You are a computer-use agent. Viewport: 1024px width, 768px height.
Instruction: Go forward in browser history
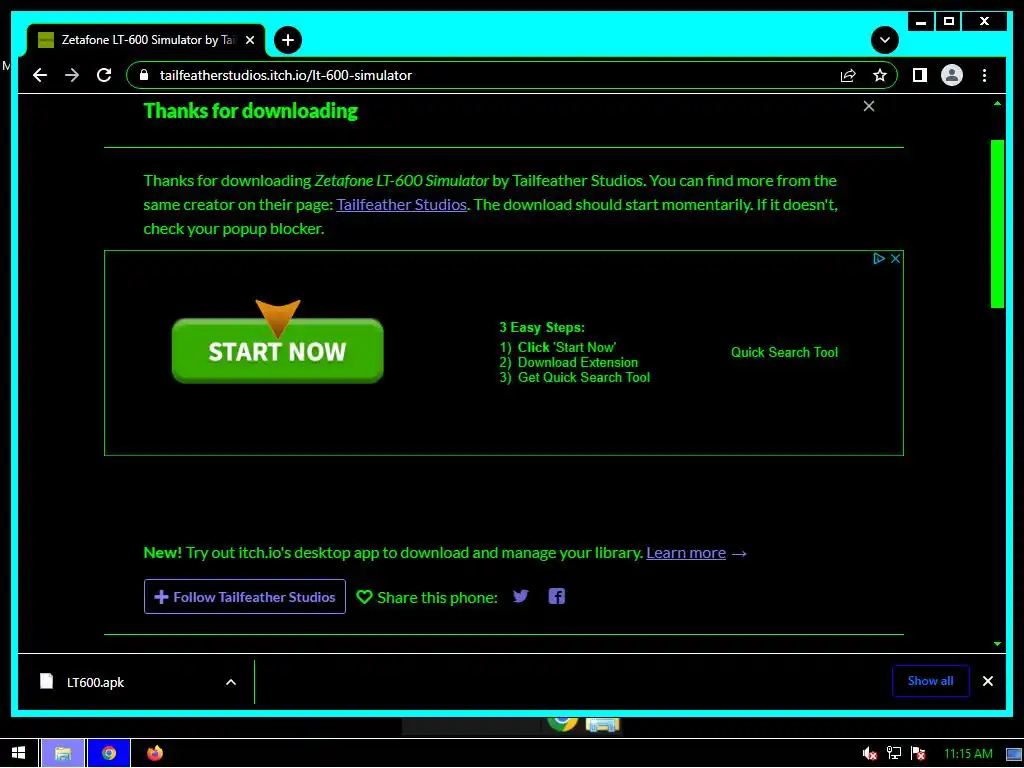(x=72, y=75)
